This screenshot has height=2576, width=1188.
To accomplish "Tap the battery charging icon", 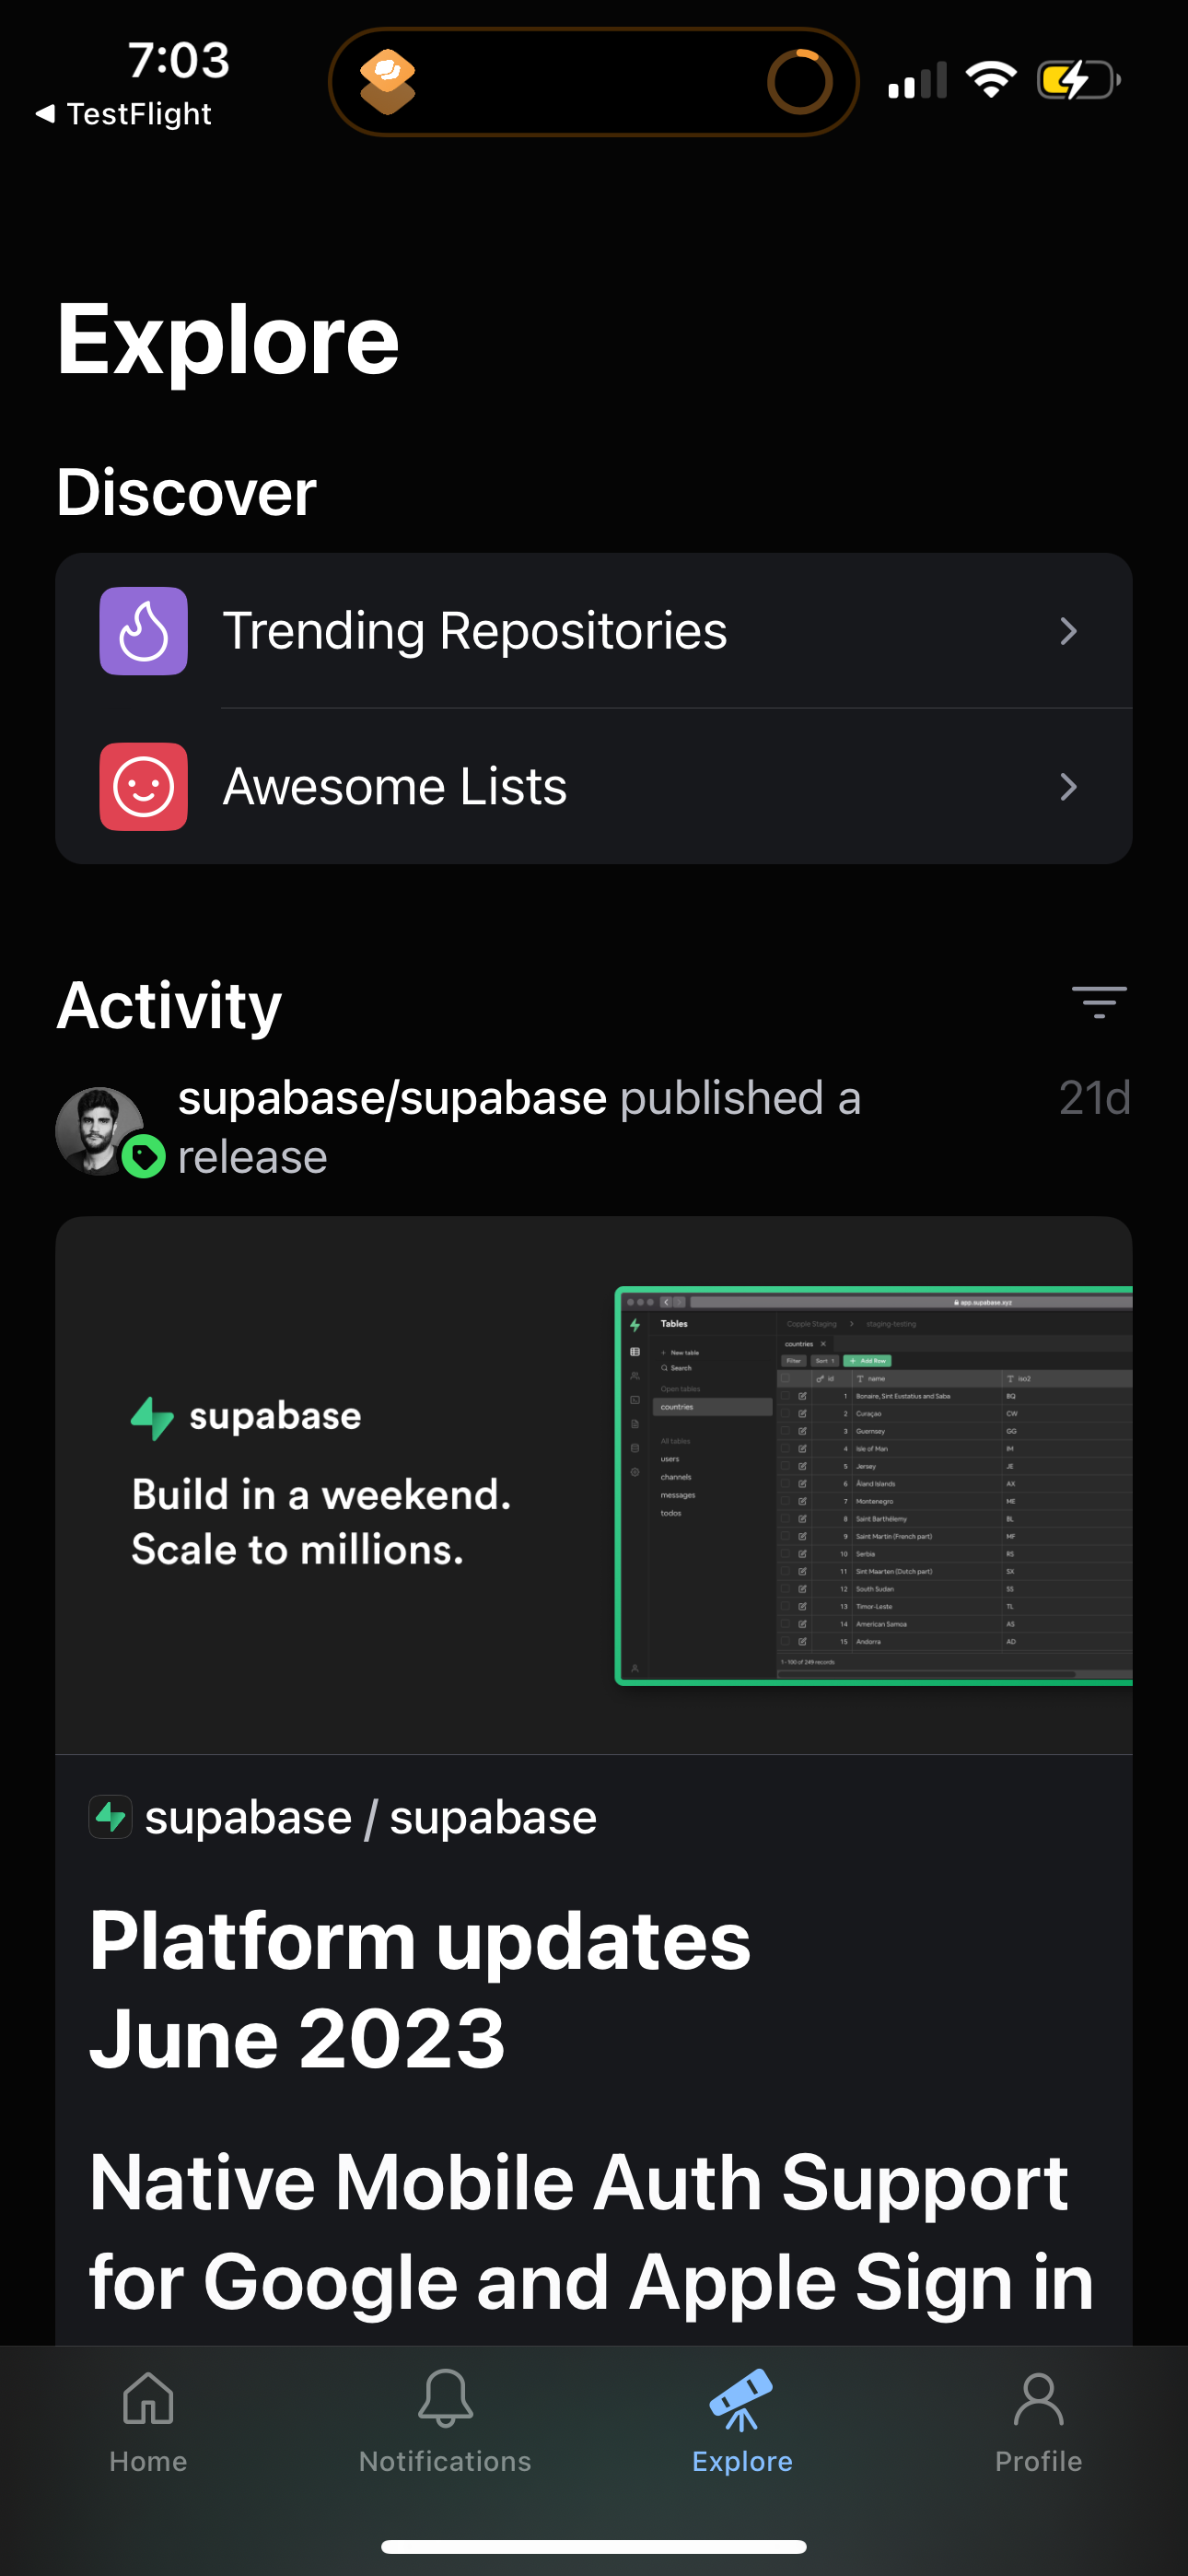I will (1078, 80).
